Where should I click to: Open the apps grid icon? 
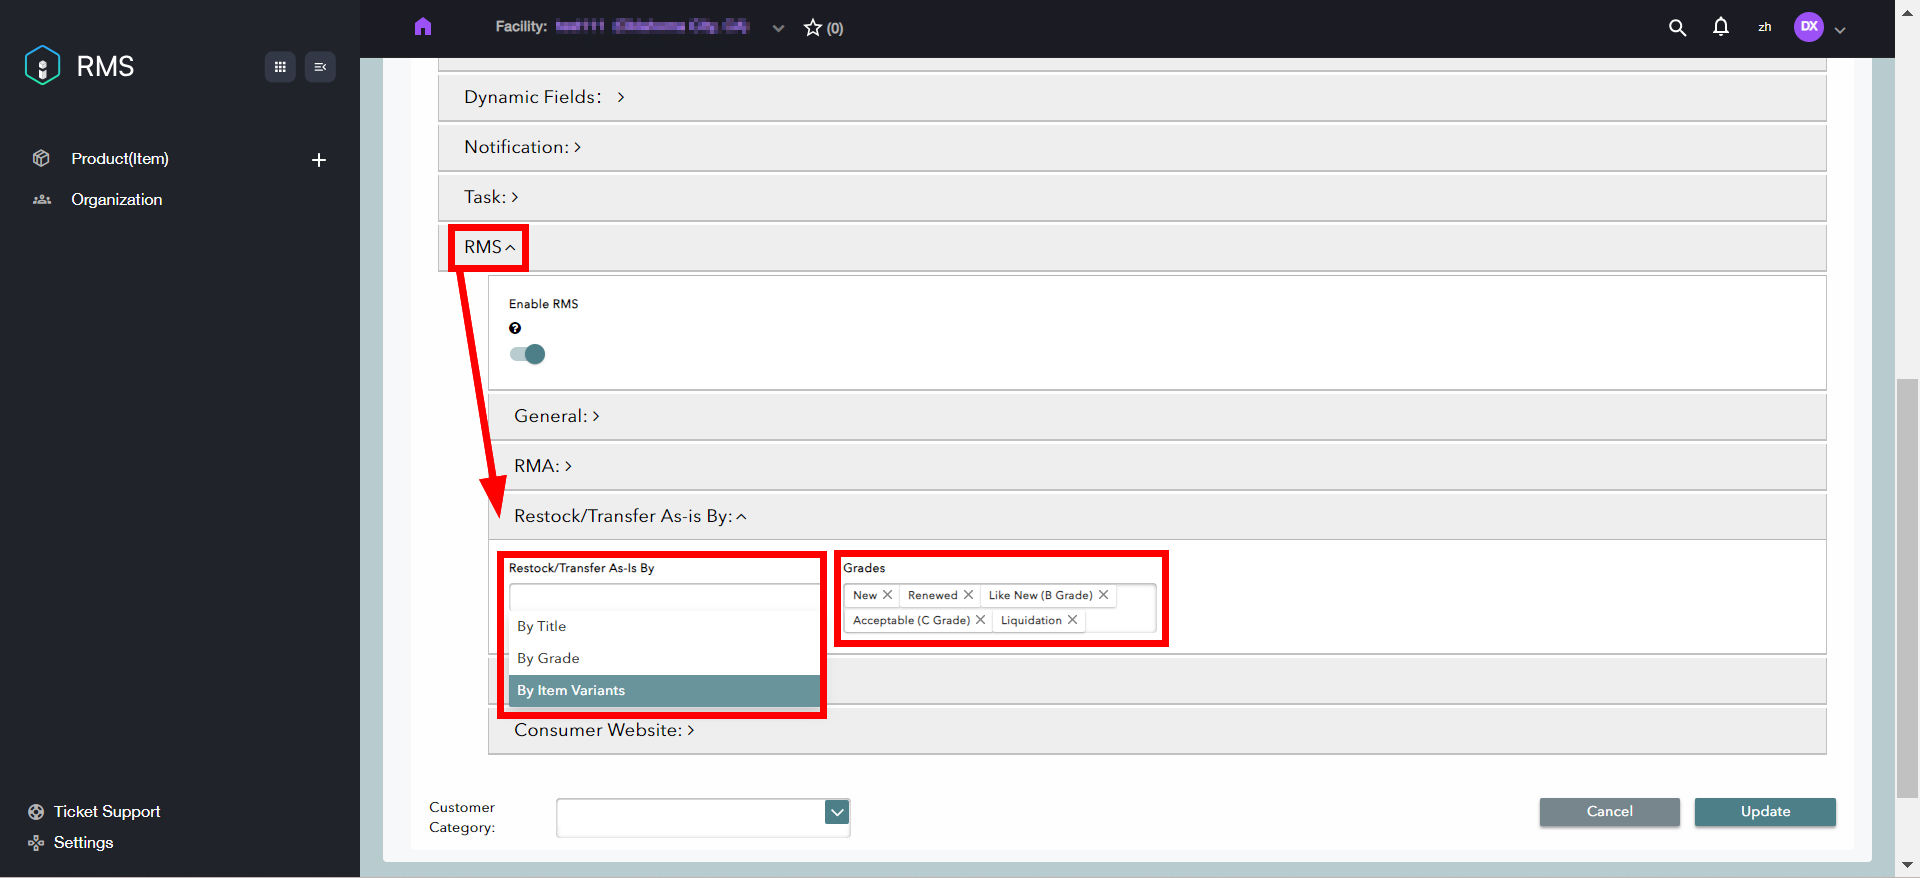pos(280,67)
